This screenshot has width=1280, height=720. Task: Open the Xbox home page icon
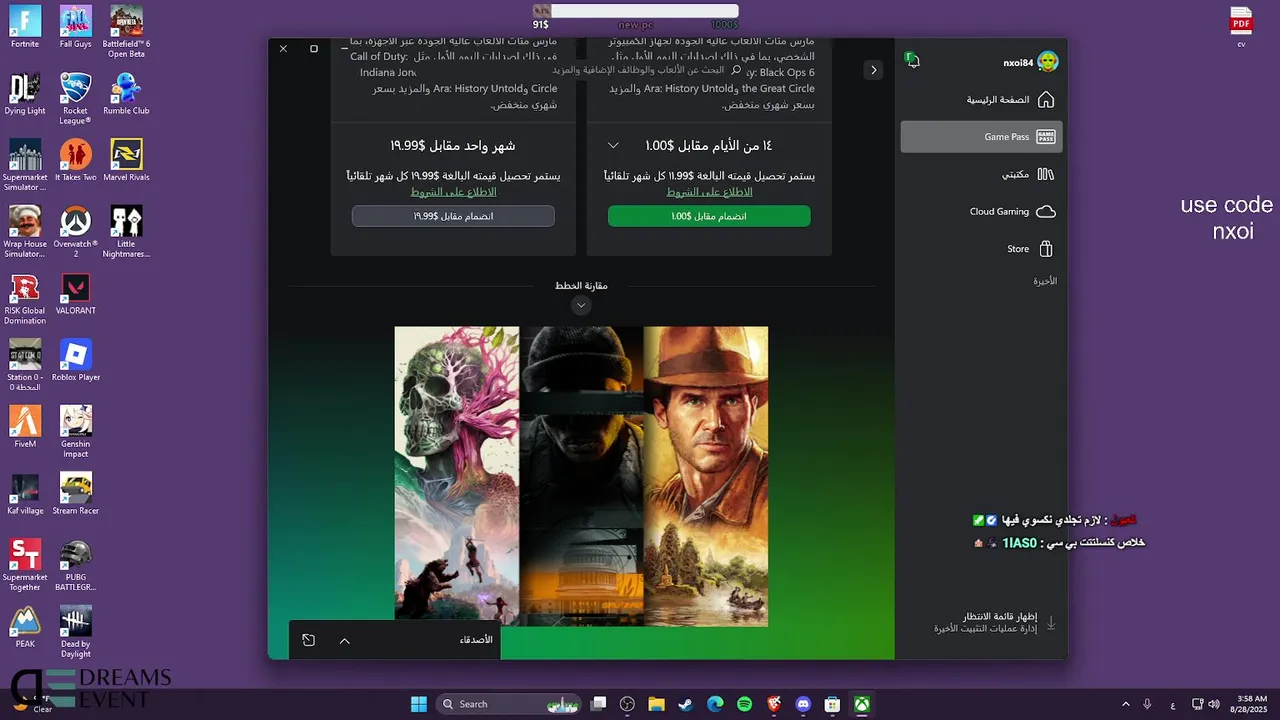(x=1046, y=100)
